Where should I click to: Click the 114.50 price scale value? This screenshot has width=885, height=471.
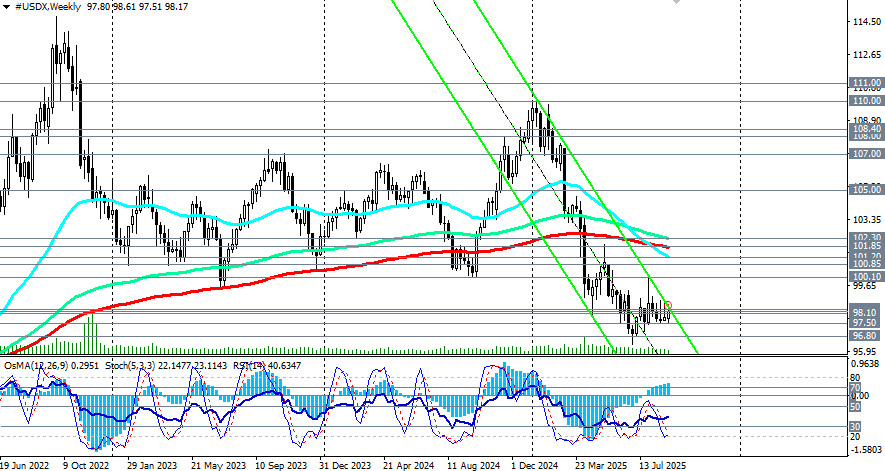click(x=868, y=21)
